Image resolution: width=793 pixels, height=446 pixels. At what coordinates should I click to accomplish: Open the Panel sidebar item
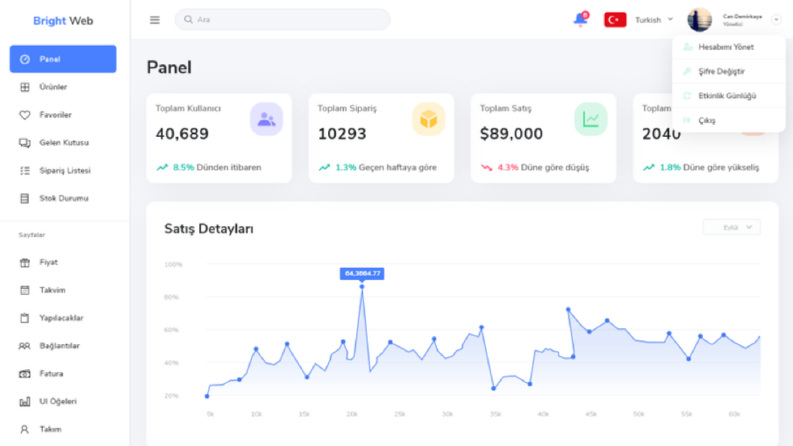tap(63, 59)
